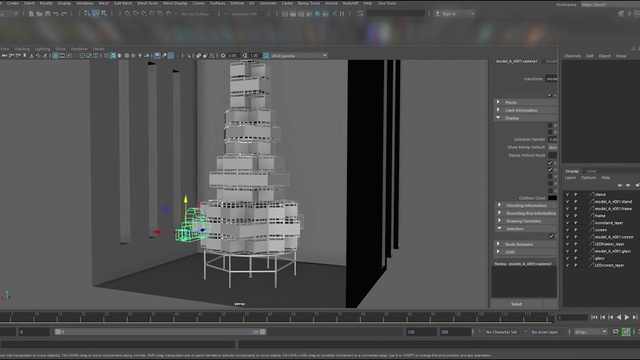Toggle visibility of the glass layer
640x360 pixels.
pyautogui.click(x=567, y=258)
